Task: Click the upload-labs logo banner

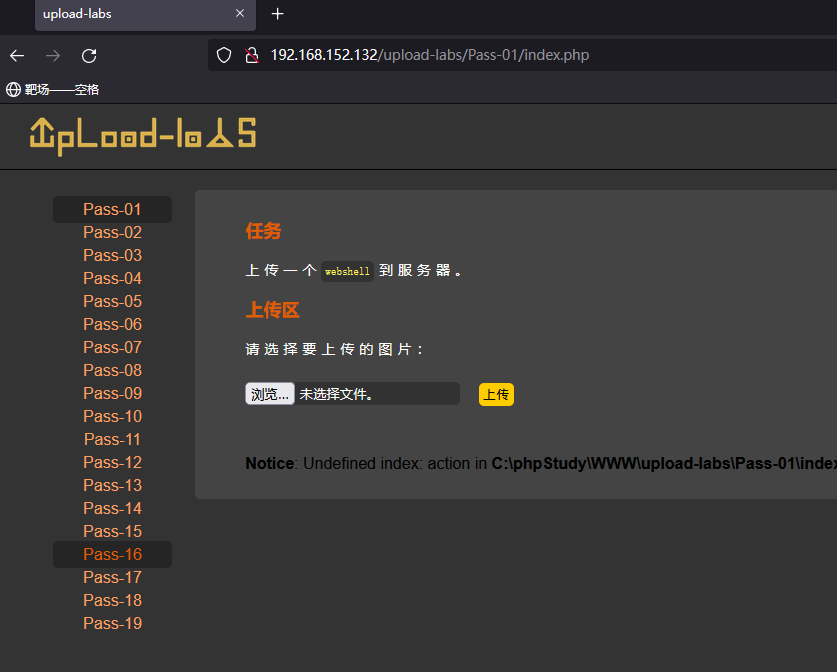Action: (143, 135)
